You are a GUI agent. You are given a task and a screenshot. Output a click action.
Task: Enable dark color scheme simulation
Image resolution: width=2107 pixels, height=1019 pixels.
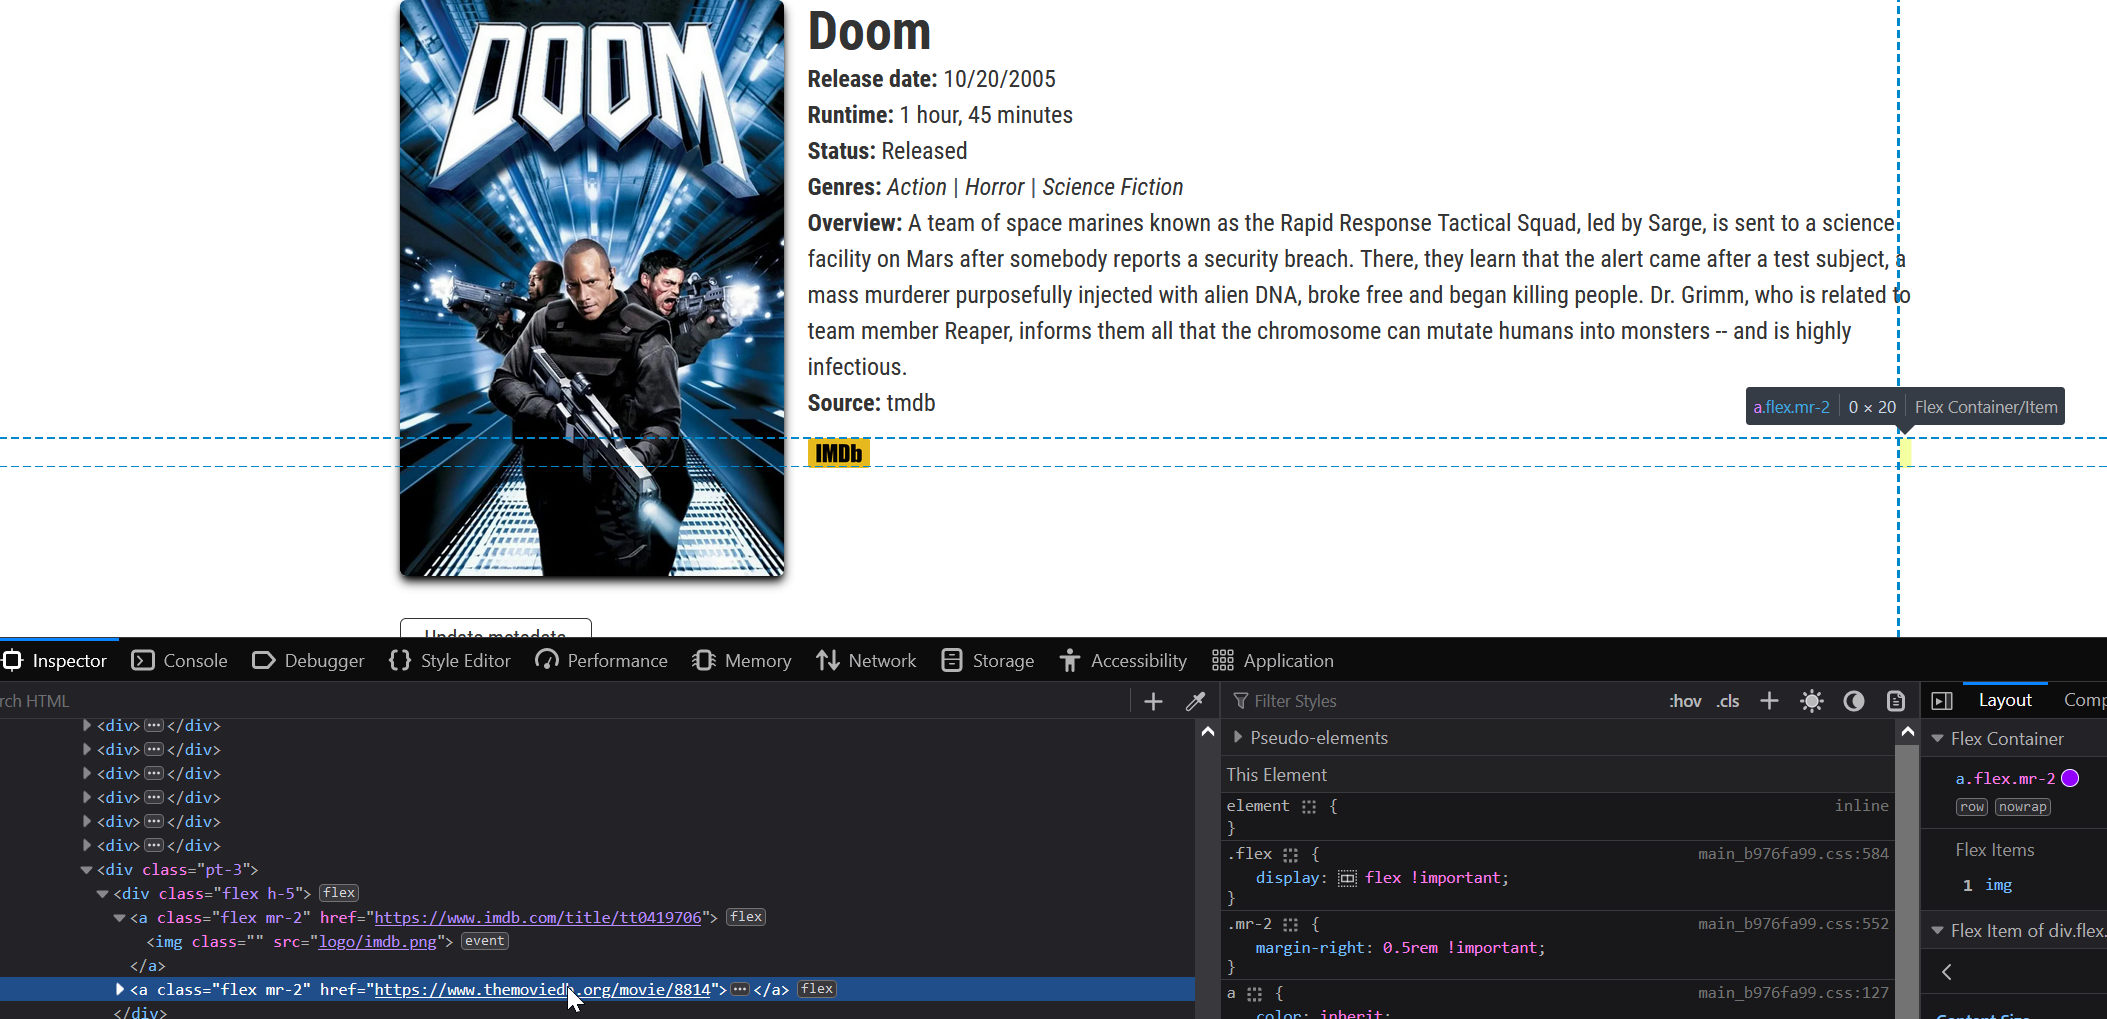tap(1853, 701)
